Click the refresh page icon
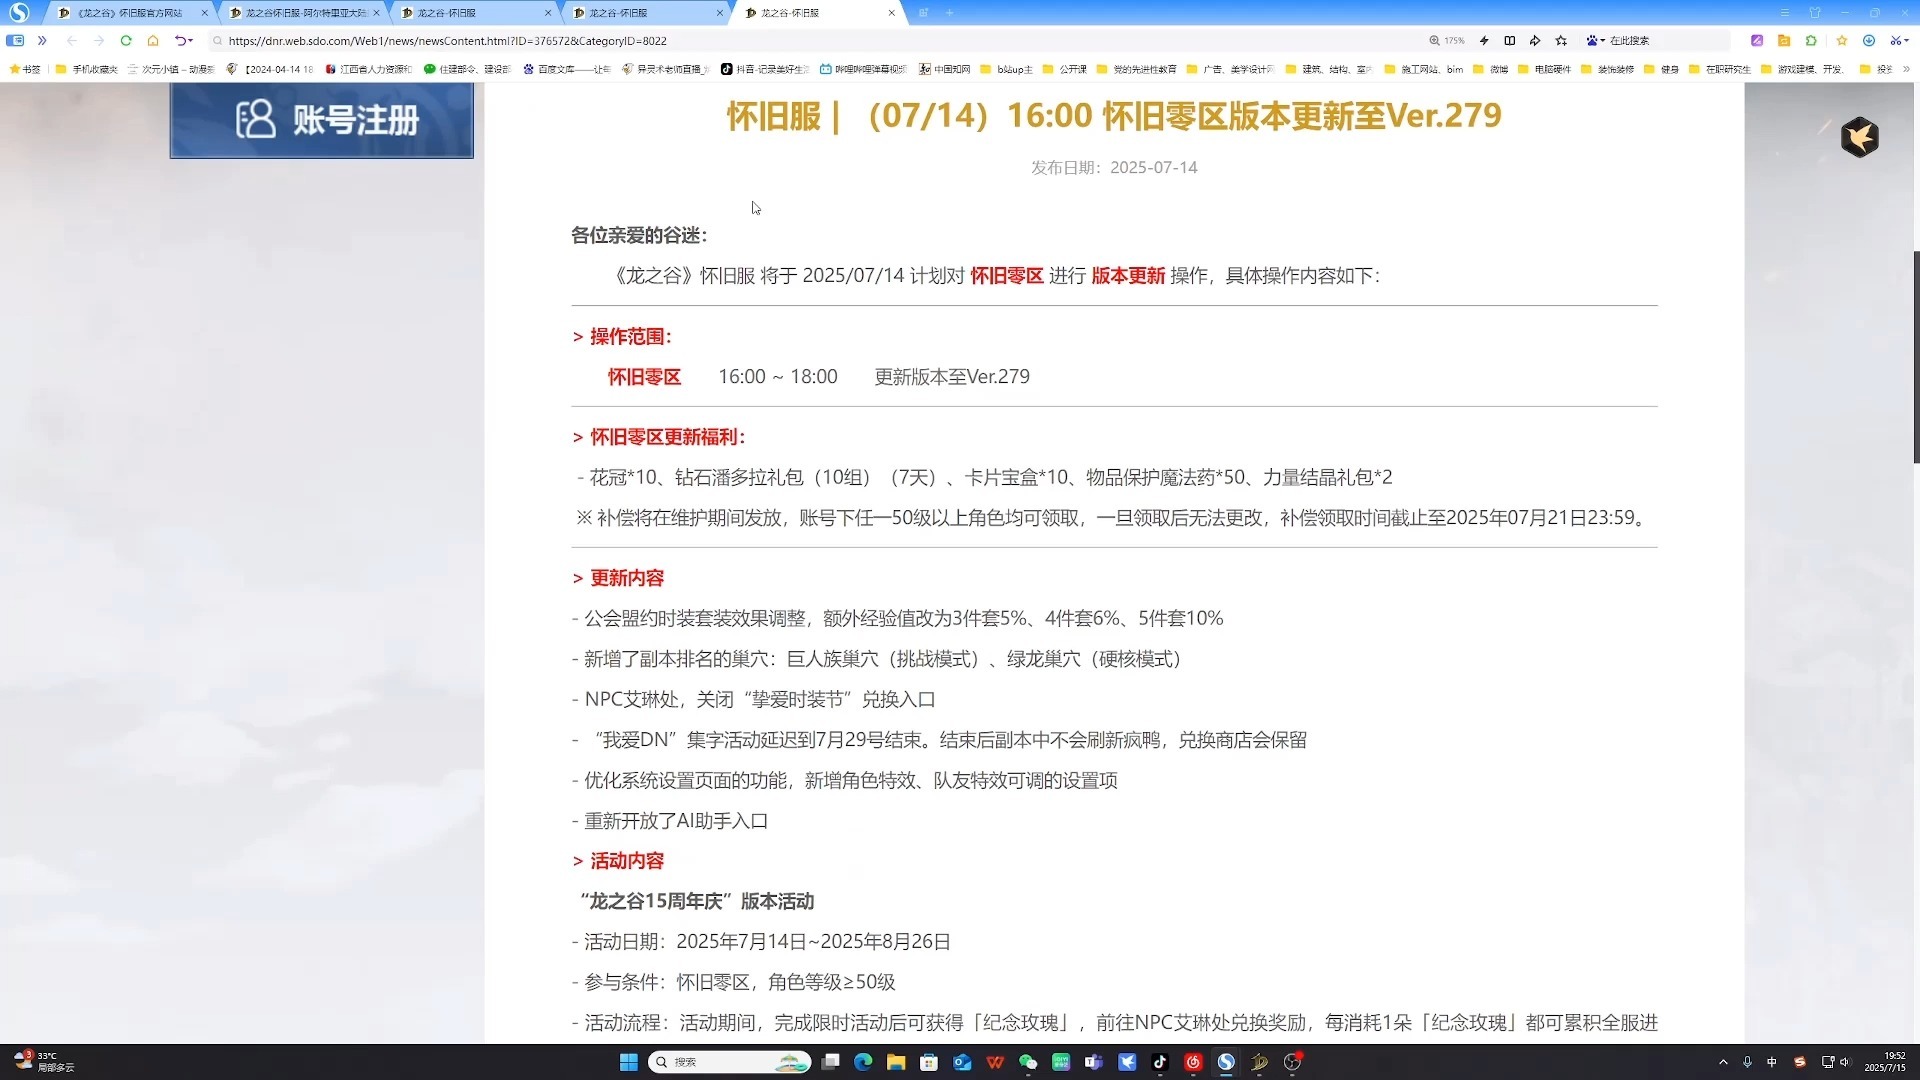Viewport: 1920px width, 1080px height. click(x=126, y=41)
